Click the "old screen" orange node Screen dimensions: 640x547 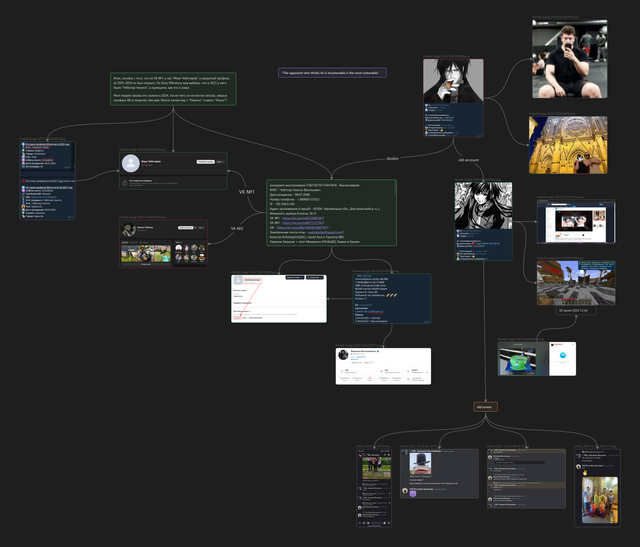coord(485,407)
